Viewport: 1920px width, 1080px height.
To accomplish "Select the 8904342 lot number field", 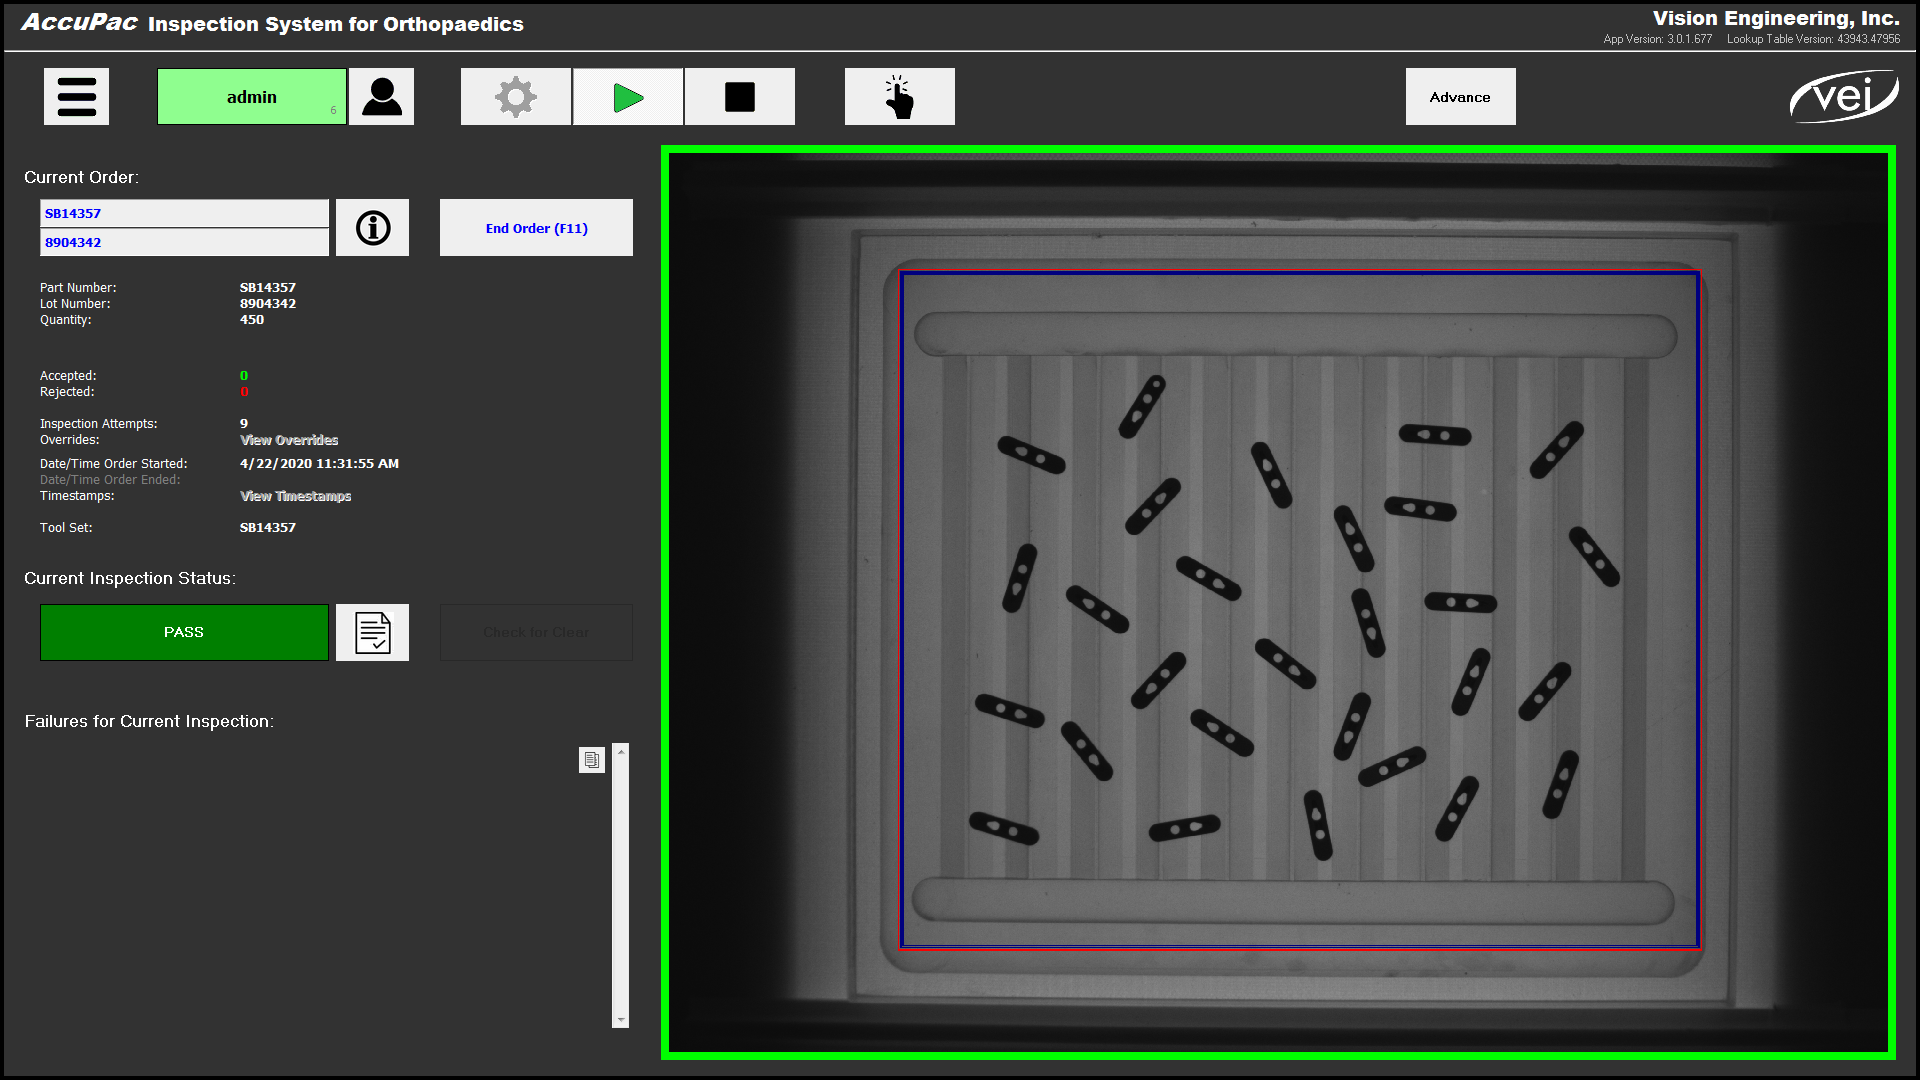I will 184,242.
